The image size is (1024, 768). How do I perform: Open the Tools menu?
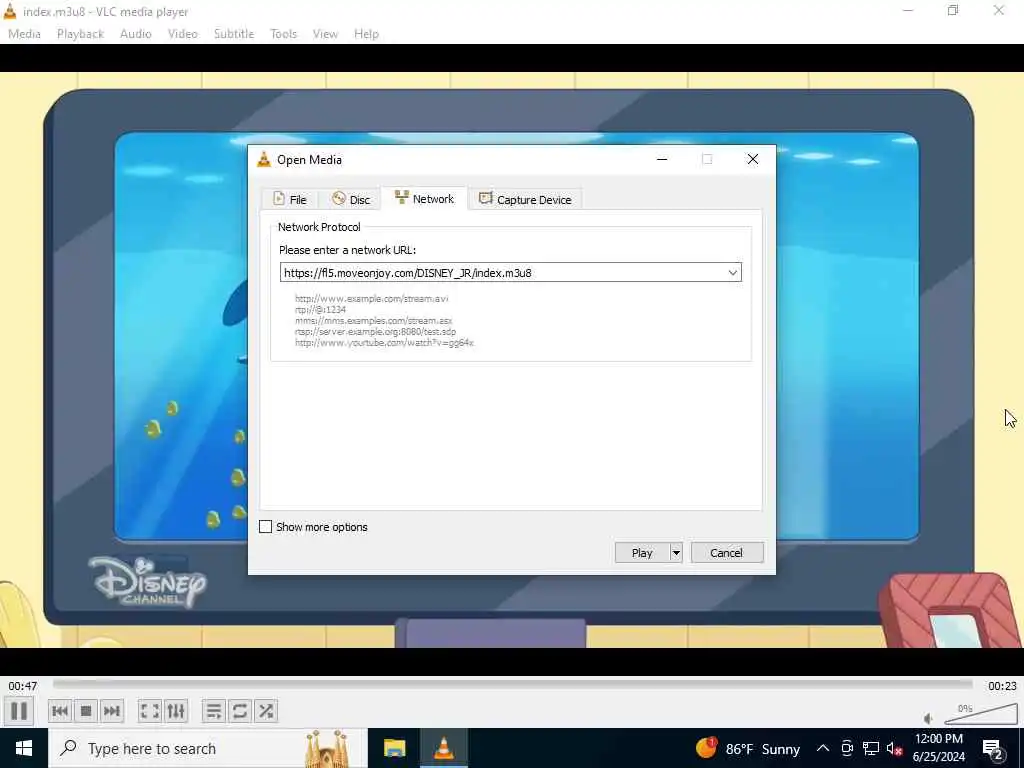[x=283, y=34]
